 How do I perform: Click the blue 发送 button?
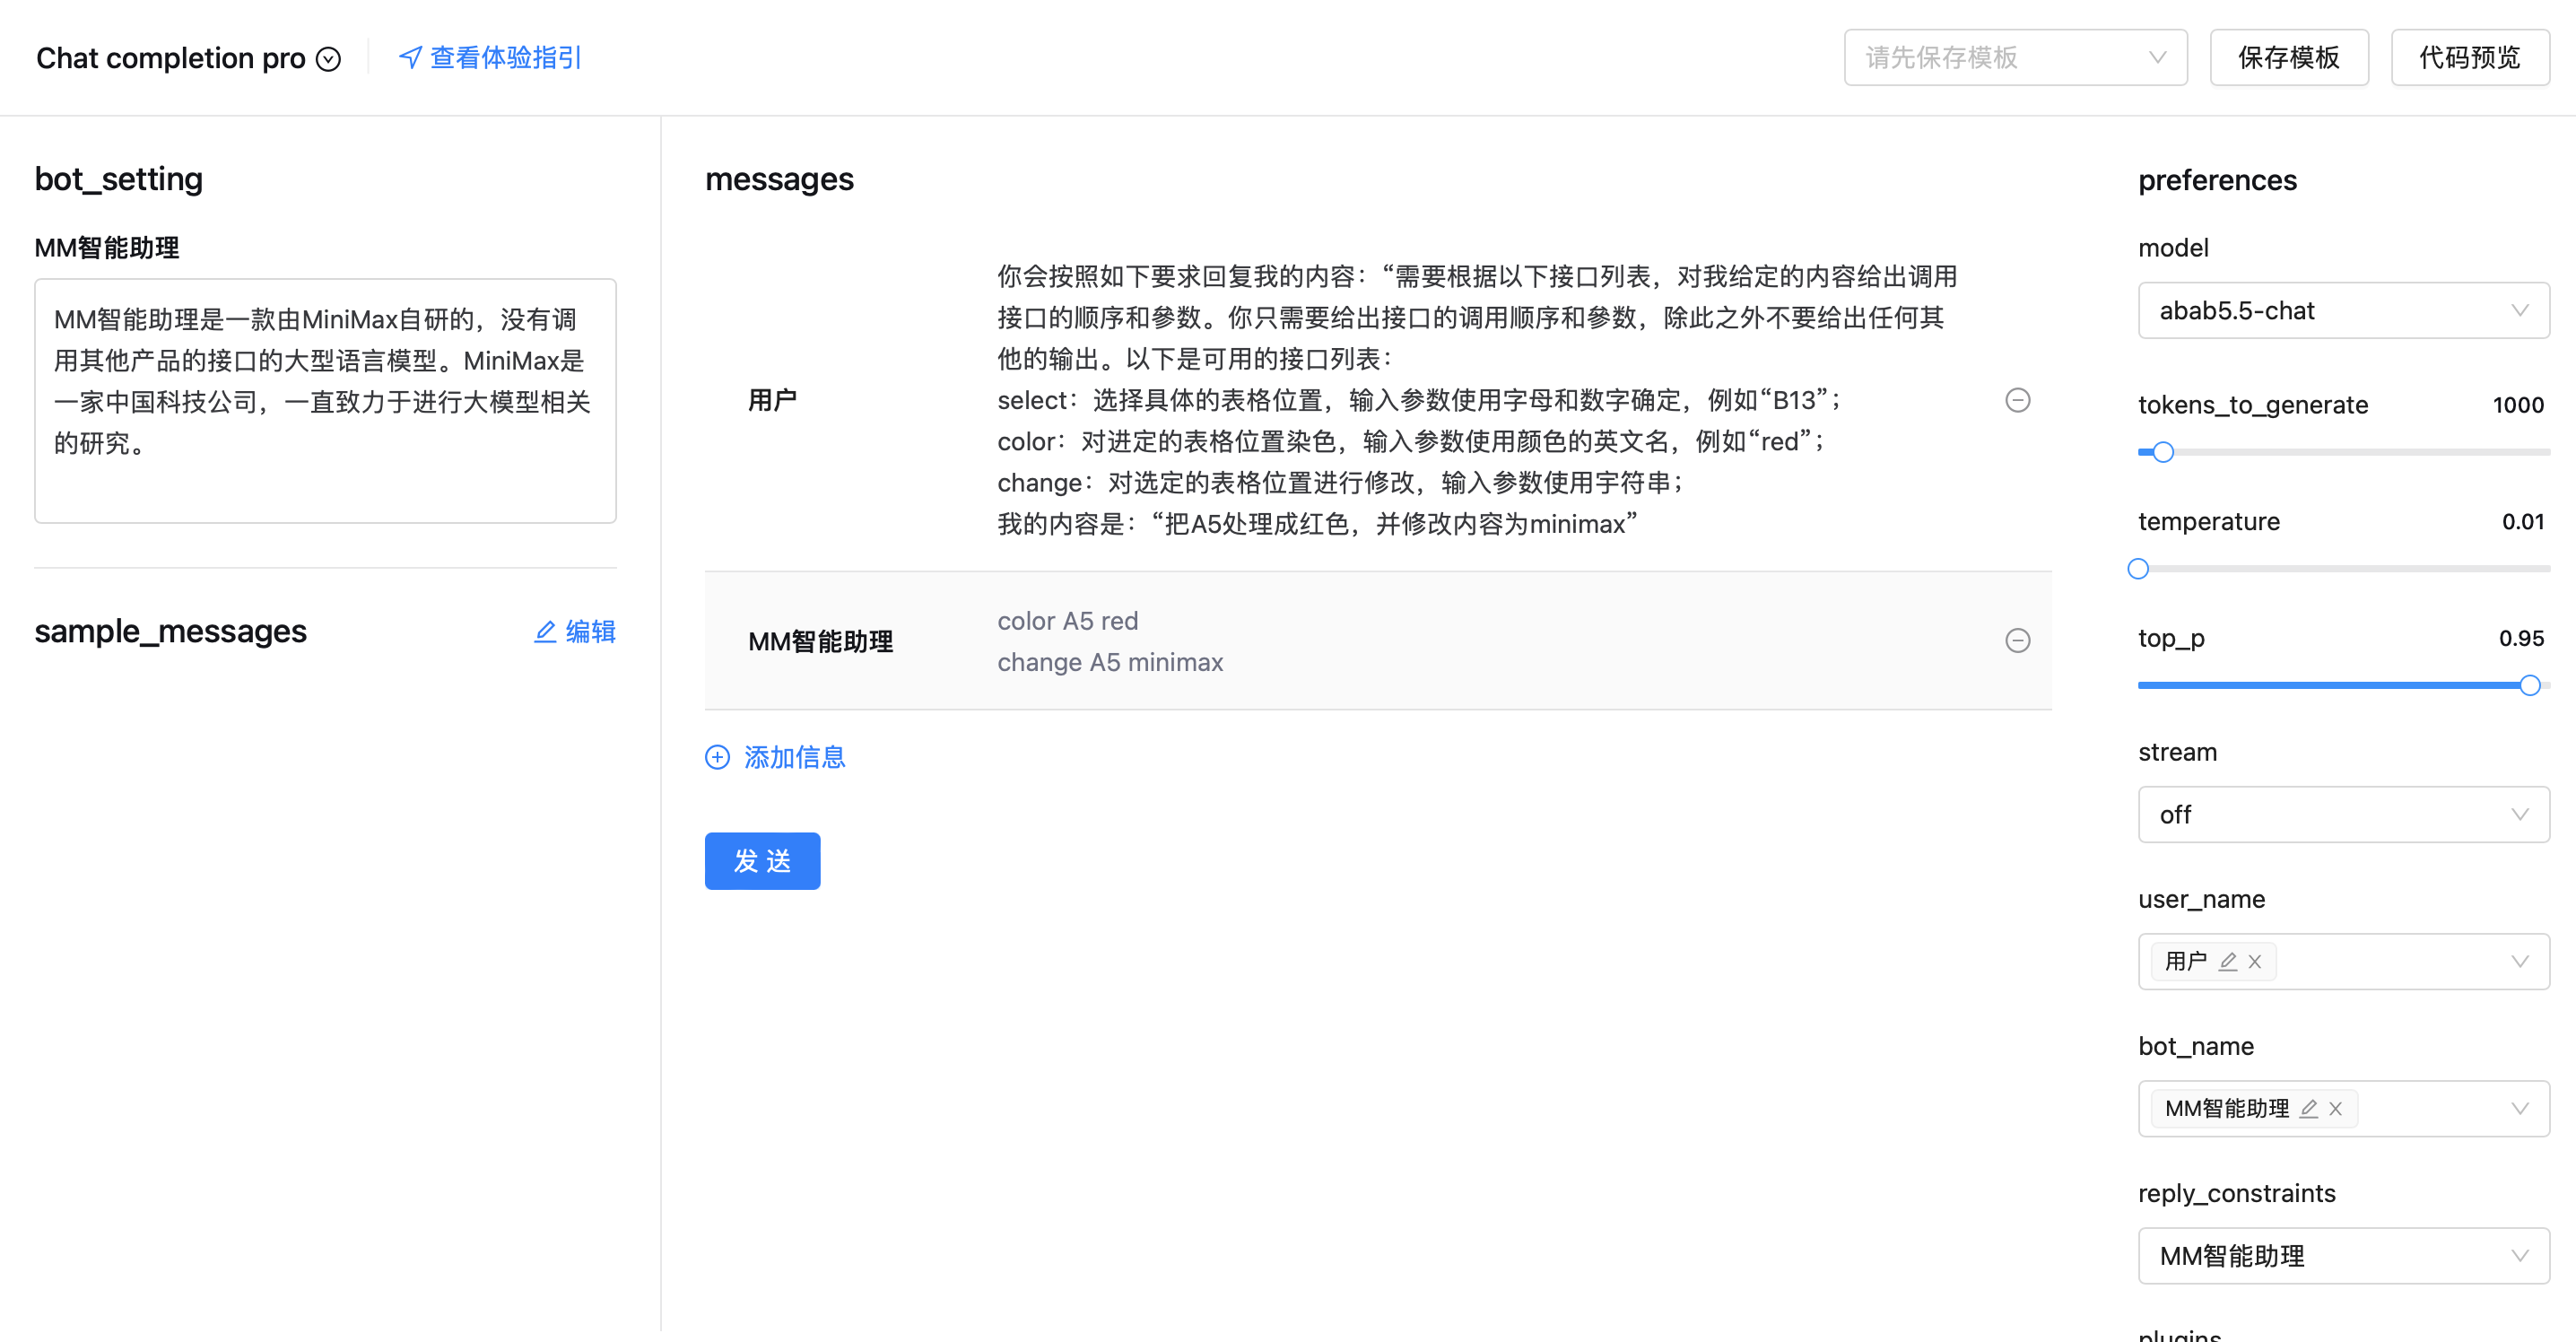click(x=762, y=861)
